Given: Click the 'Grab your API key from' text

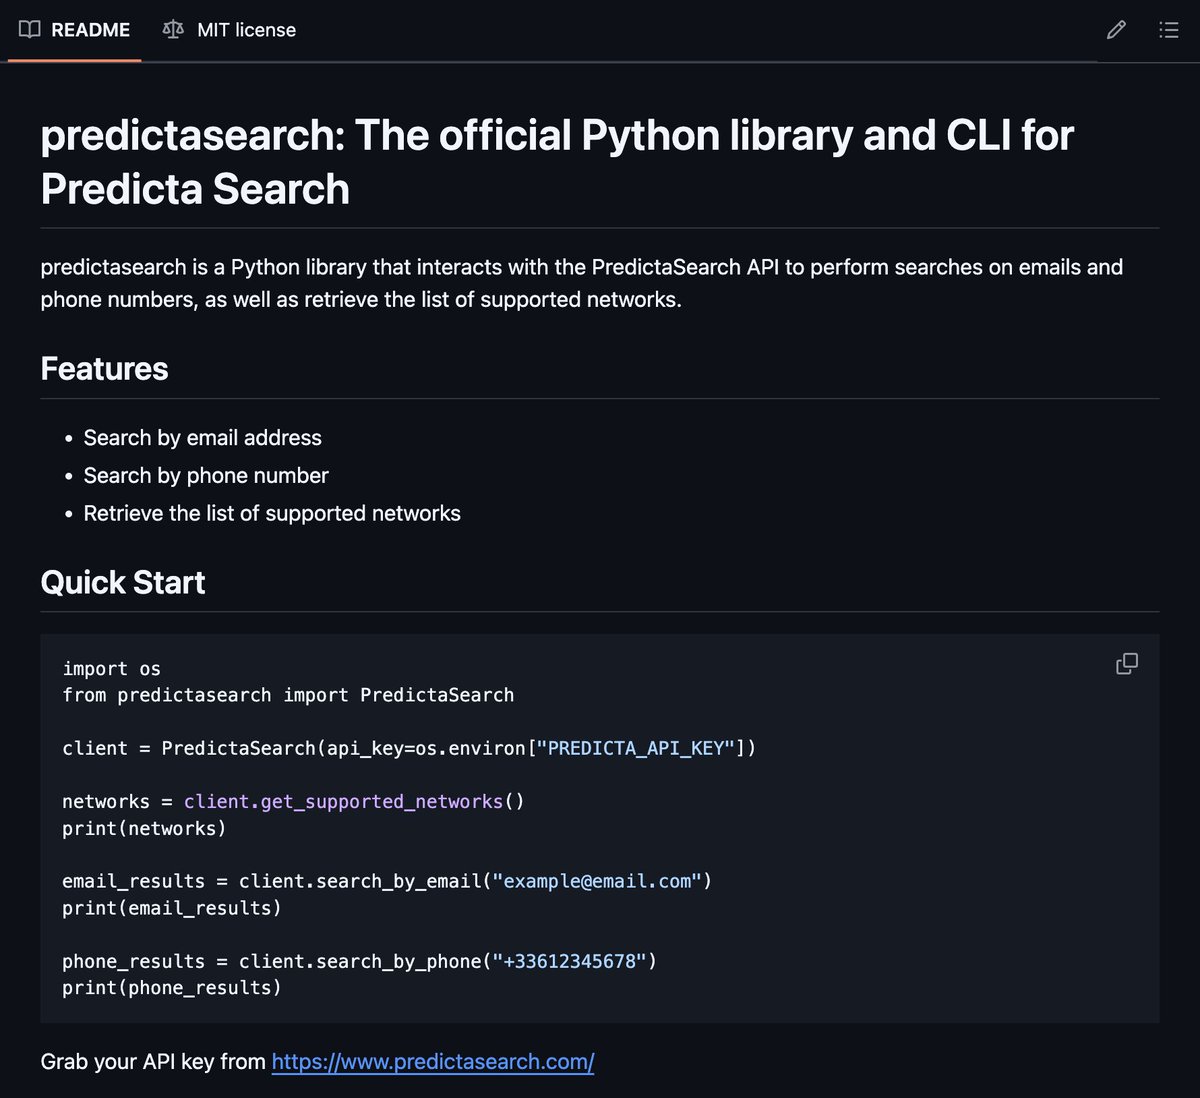Looking at the screenshot, I should click(x=153, y=1061).
